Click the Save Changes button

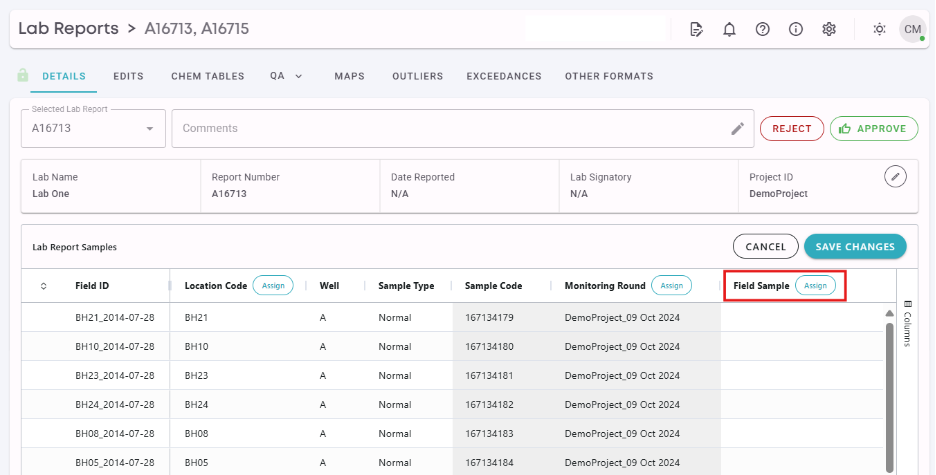coord(855,246)
